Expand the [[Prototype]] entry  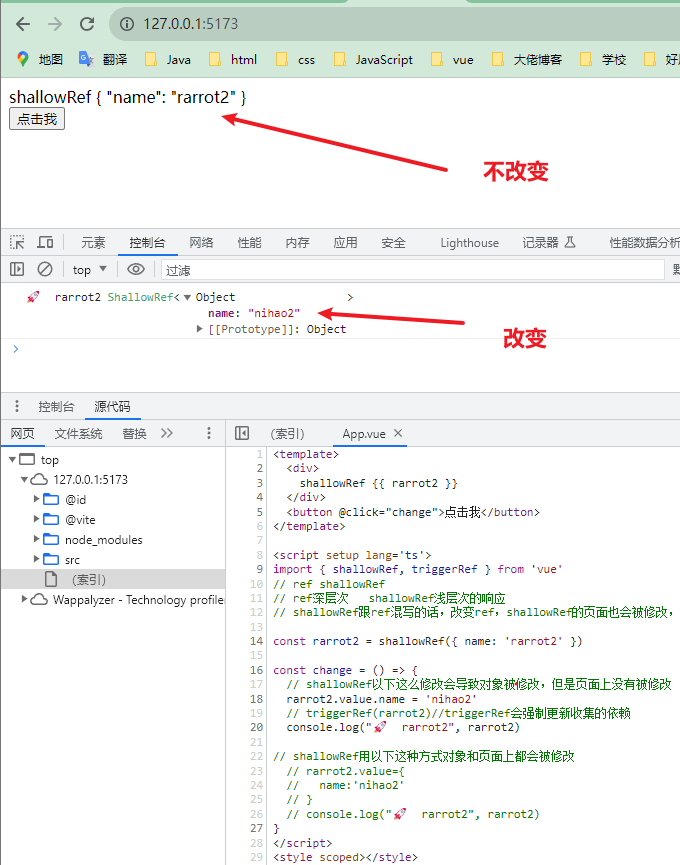tap(200, 329)
